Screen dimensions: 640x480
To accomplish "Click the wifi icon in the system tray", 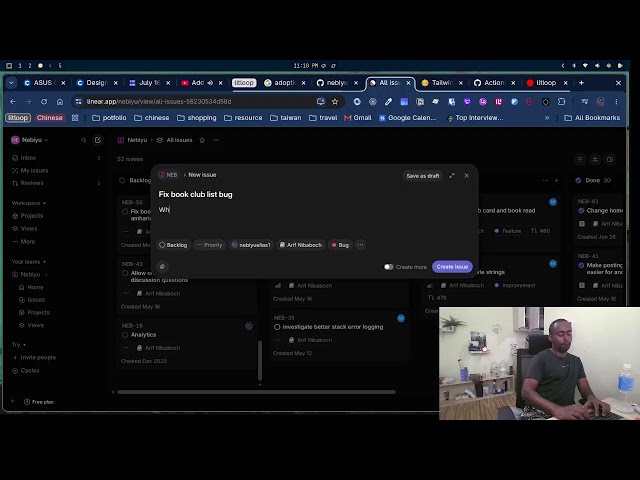I will tap(585, 66).
